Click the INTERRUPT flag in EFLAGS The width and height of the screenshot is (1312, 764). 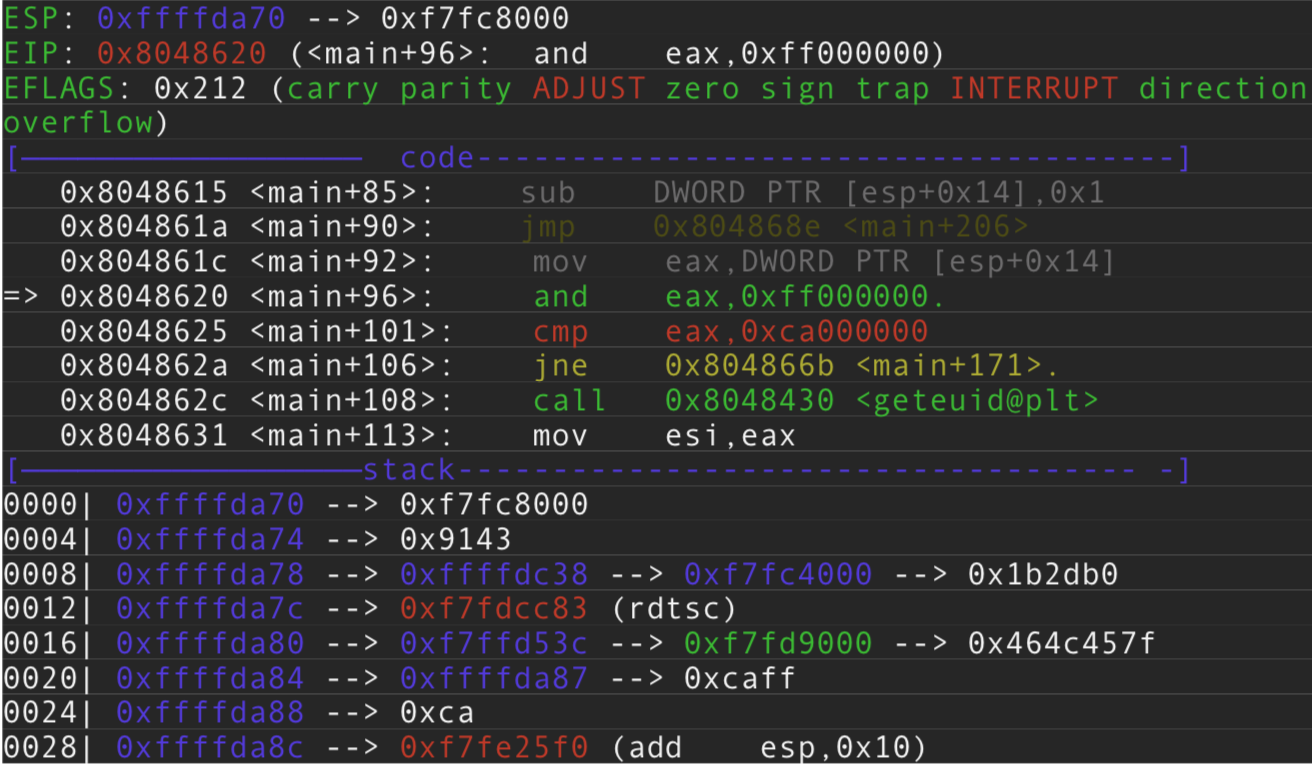[1034, 88]
